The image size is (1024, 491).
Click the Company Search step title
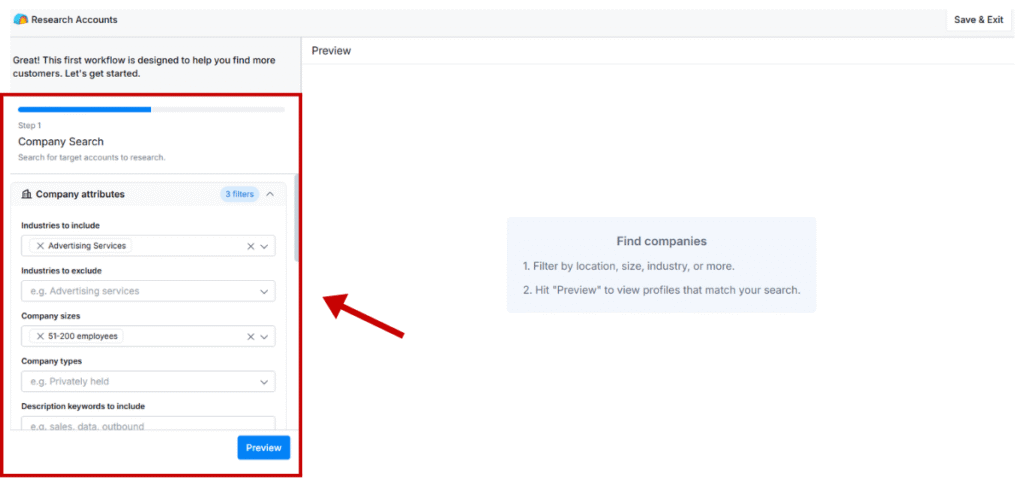coord(61,142)
